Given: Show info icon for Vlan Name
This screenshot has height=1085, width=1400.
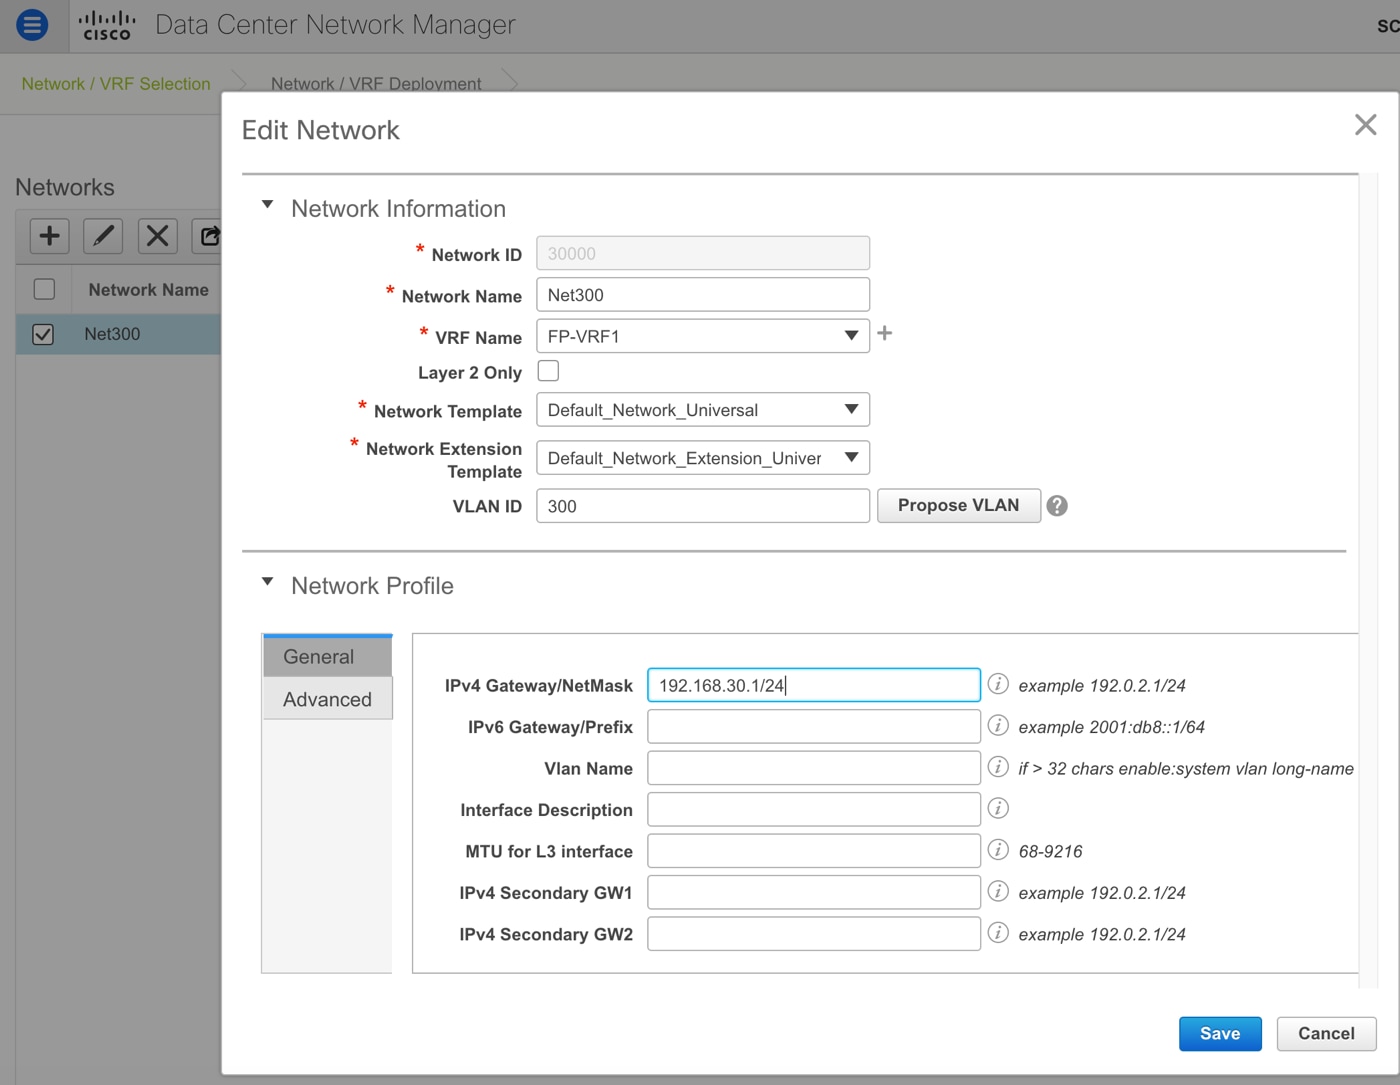Looking at the screenshot, I should tap(998, 767).
